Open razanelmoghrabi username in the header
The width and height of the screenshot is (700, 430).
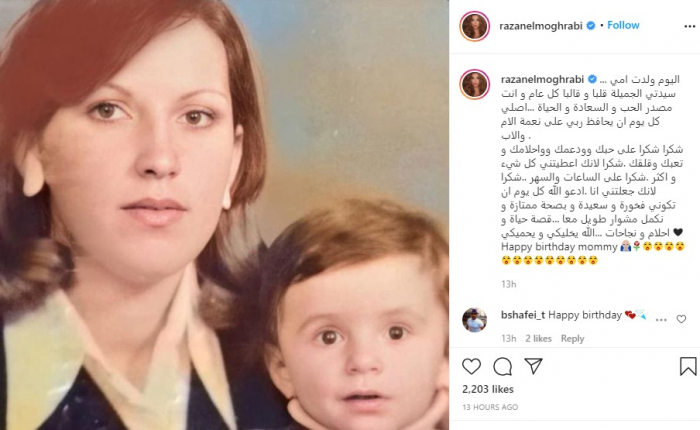541,26
